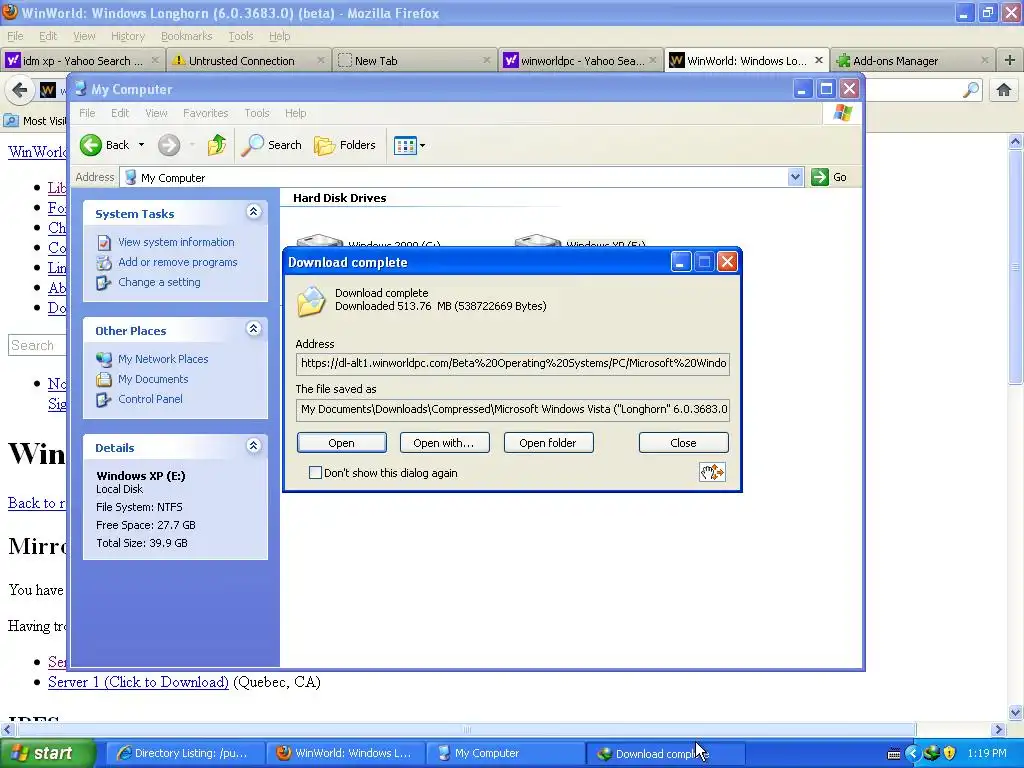Click Open with... button
The width and height of the screenshot is (1024, 768).
coord(444,443)
